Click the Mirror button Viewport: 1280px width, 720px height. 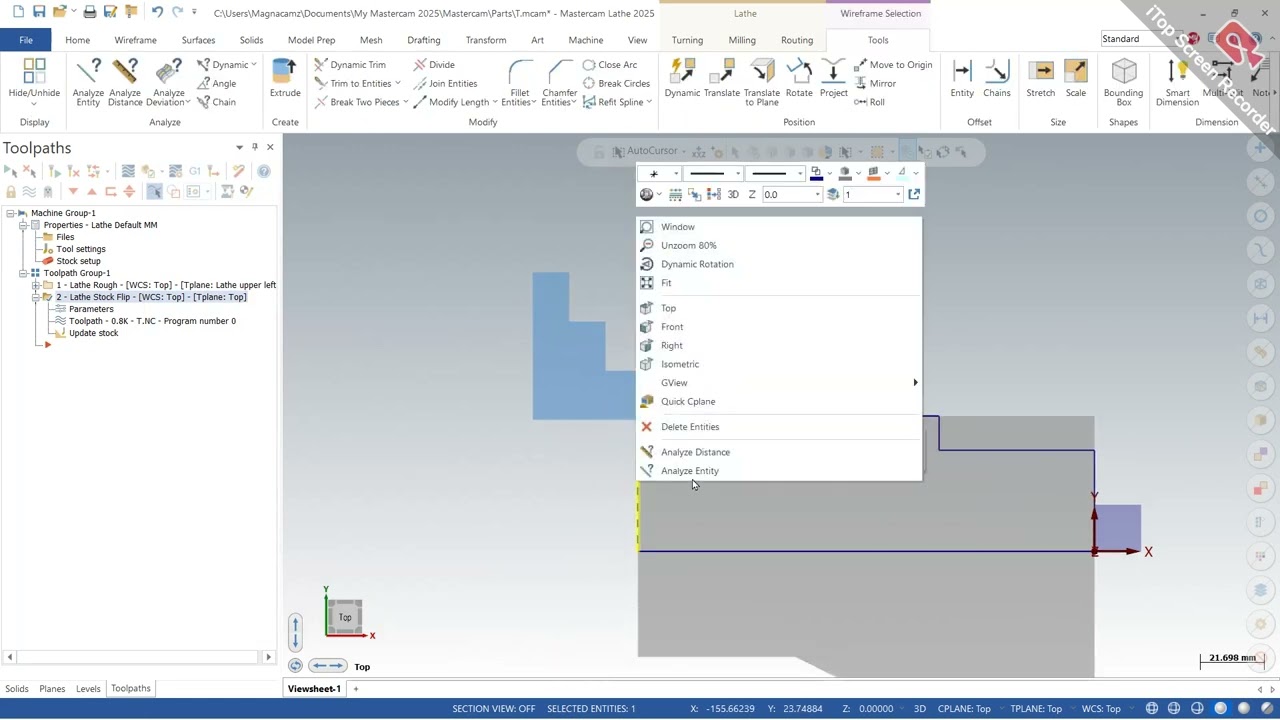(875, 84)
